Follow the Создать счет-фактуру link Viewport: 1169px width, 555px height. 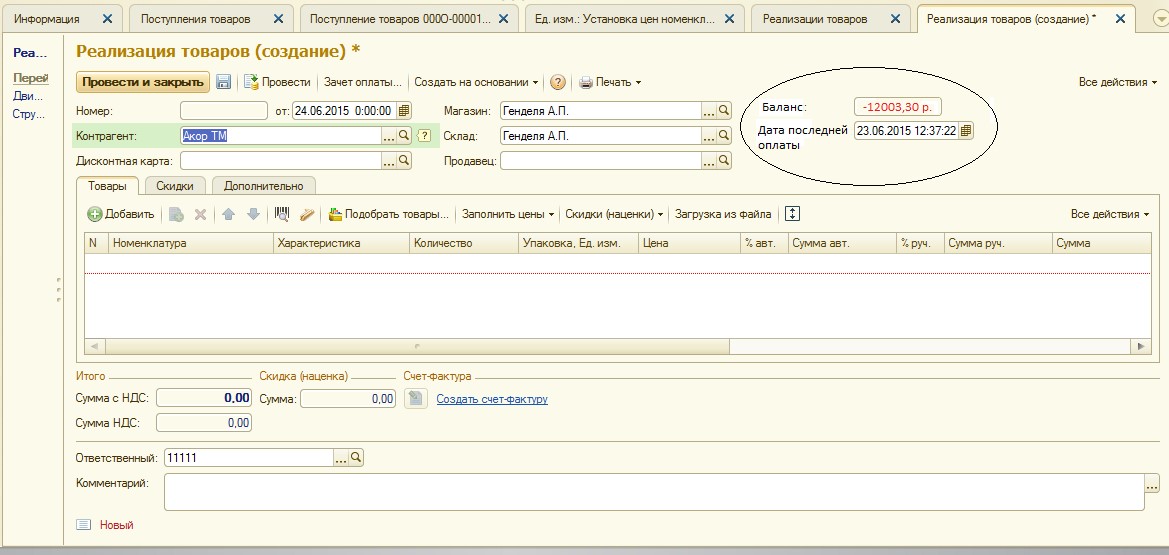(x=492, y=400)
